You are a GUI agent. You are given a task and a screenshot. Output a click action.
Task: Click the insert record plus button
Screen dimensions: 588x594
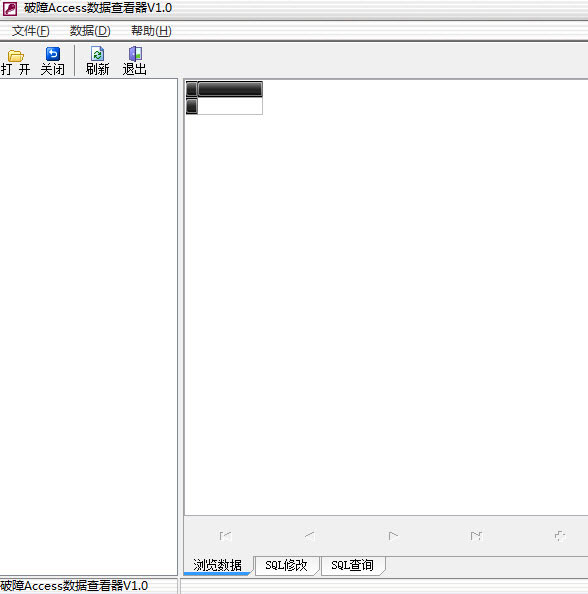pyautogui.click(x=560, y=536)
